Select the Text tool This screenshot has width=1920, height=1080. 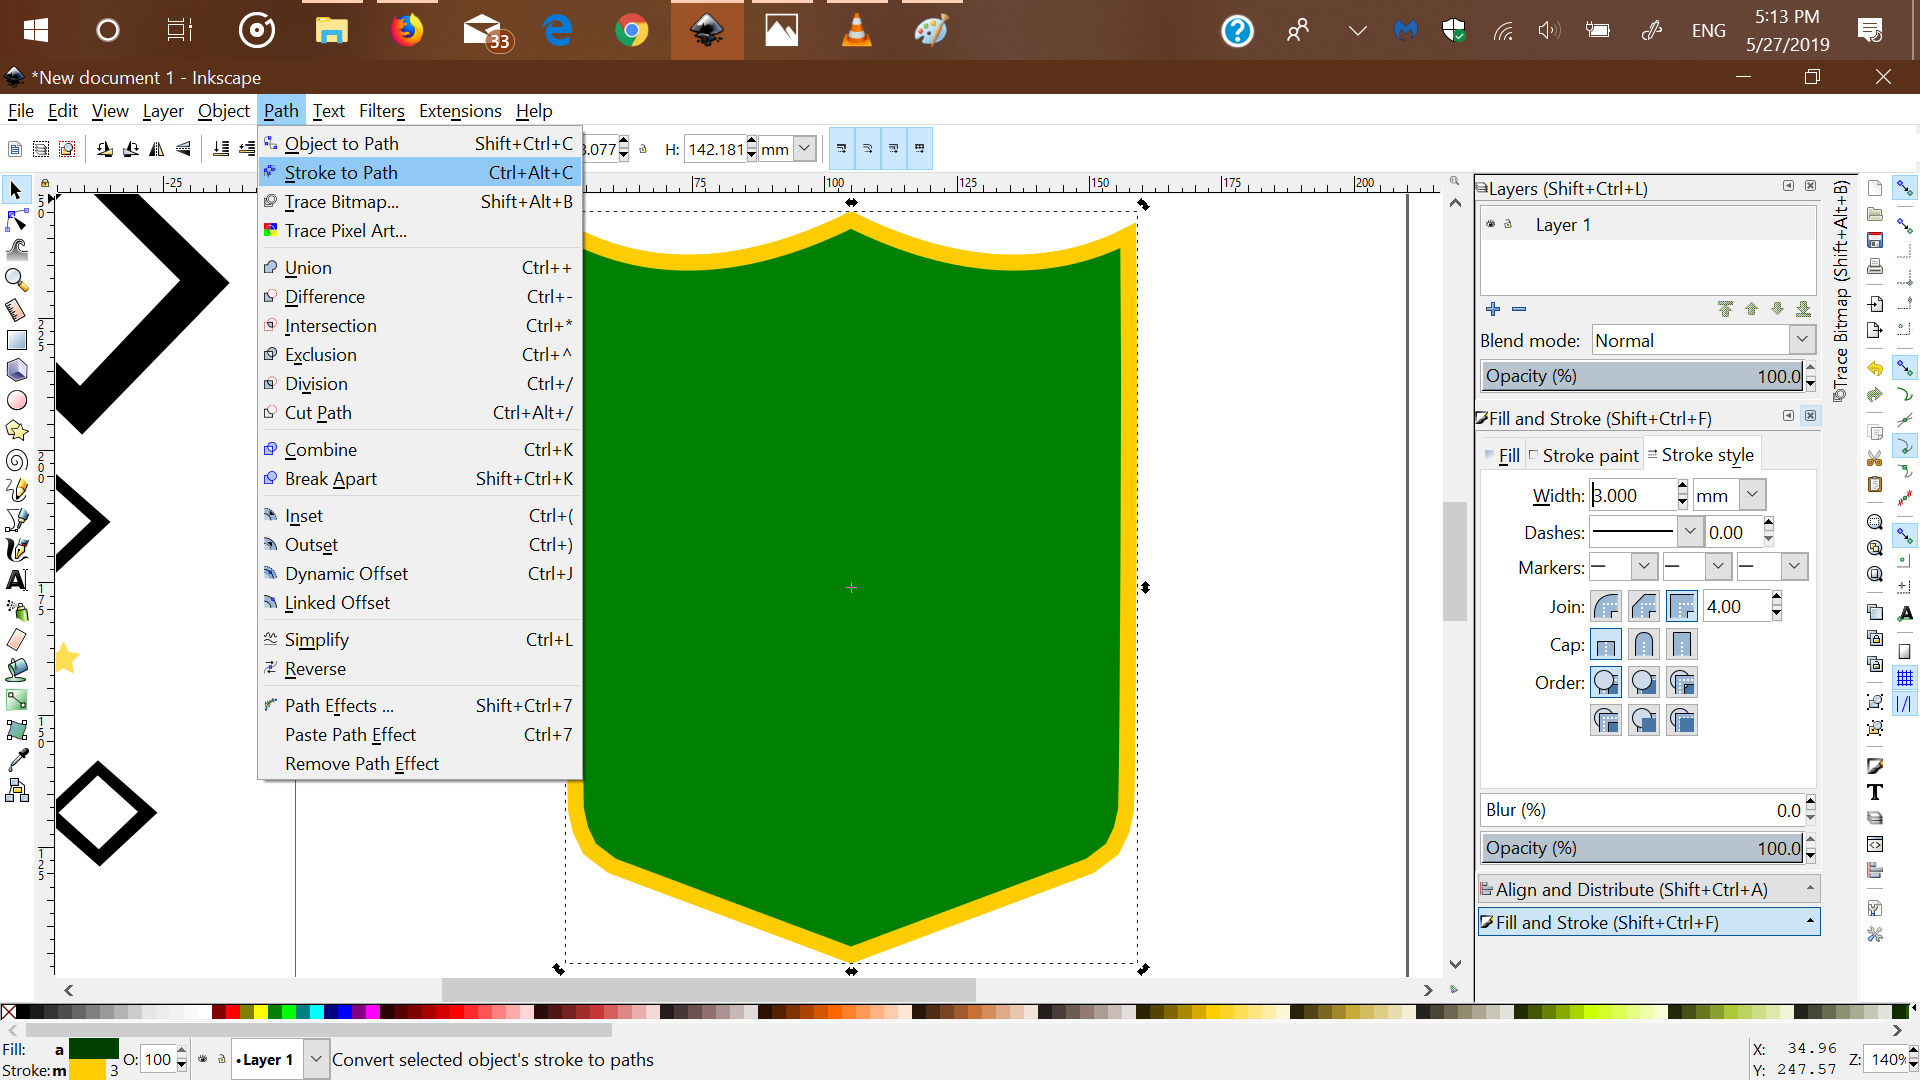pyautogui.click(x=17, y=580)
